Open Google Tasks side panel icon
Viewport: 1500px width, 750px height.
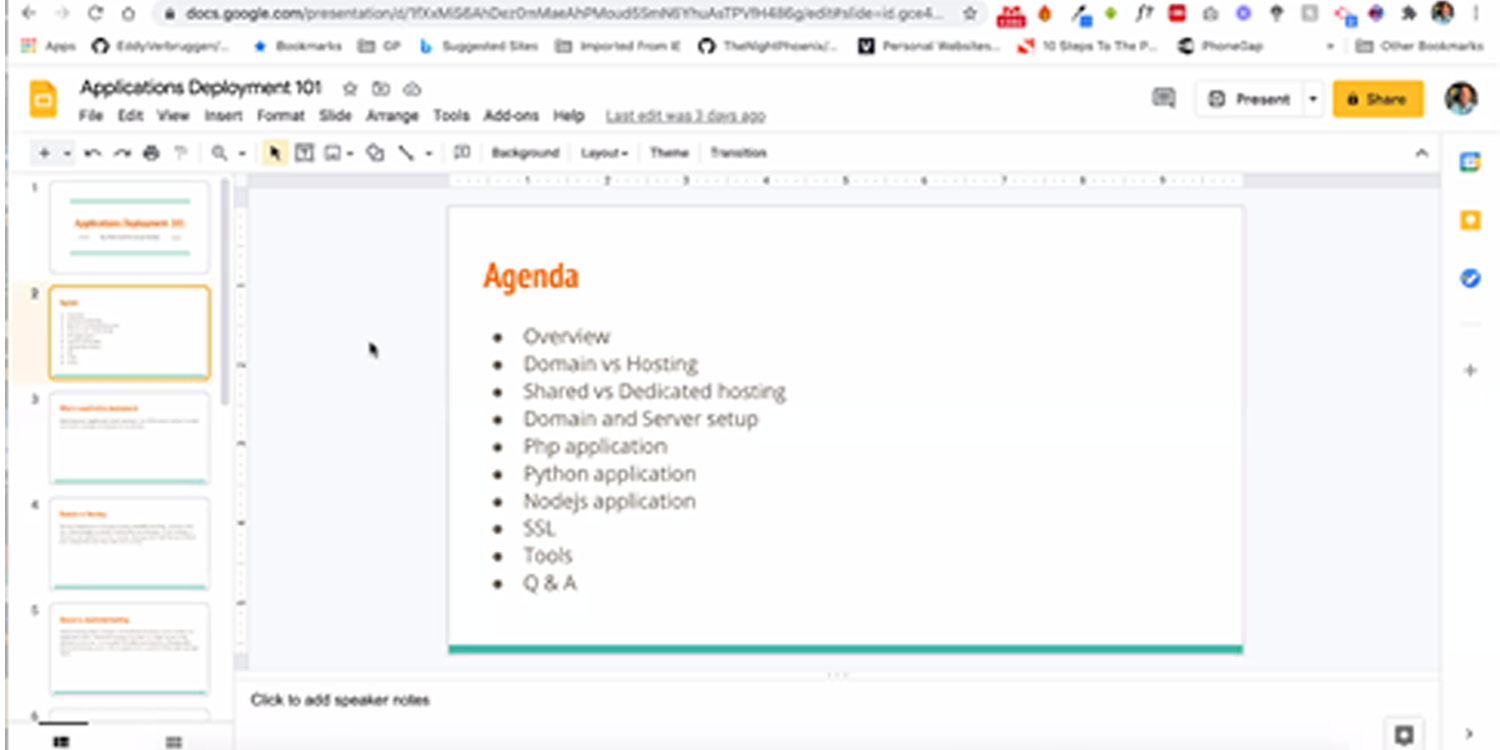coord(1470,279)
